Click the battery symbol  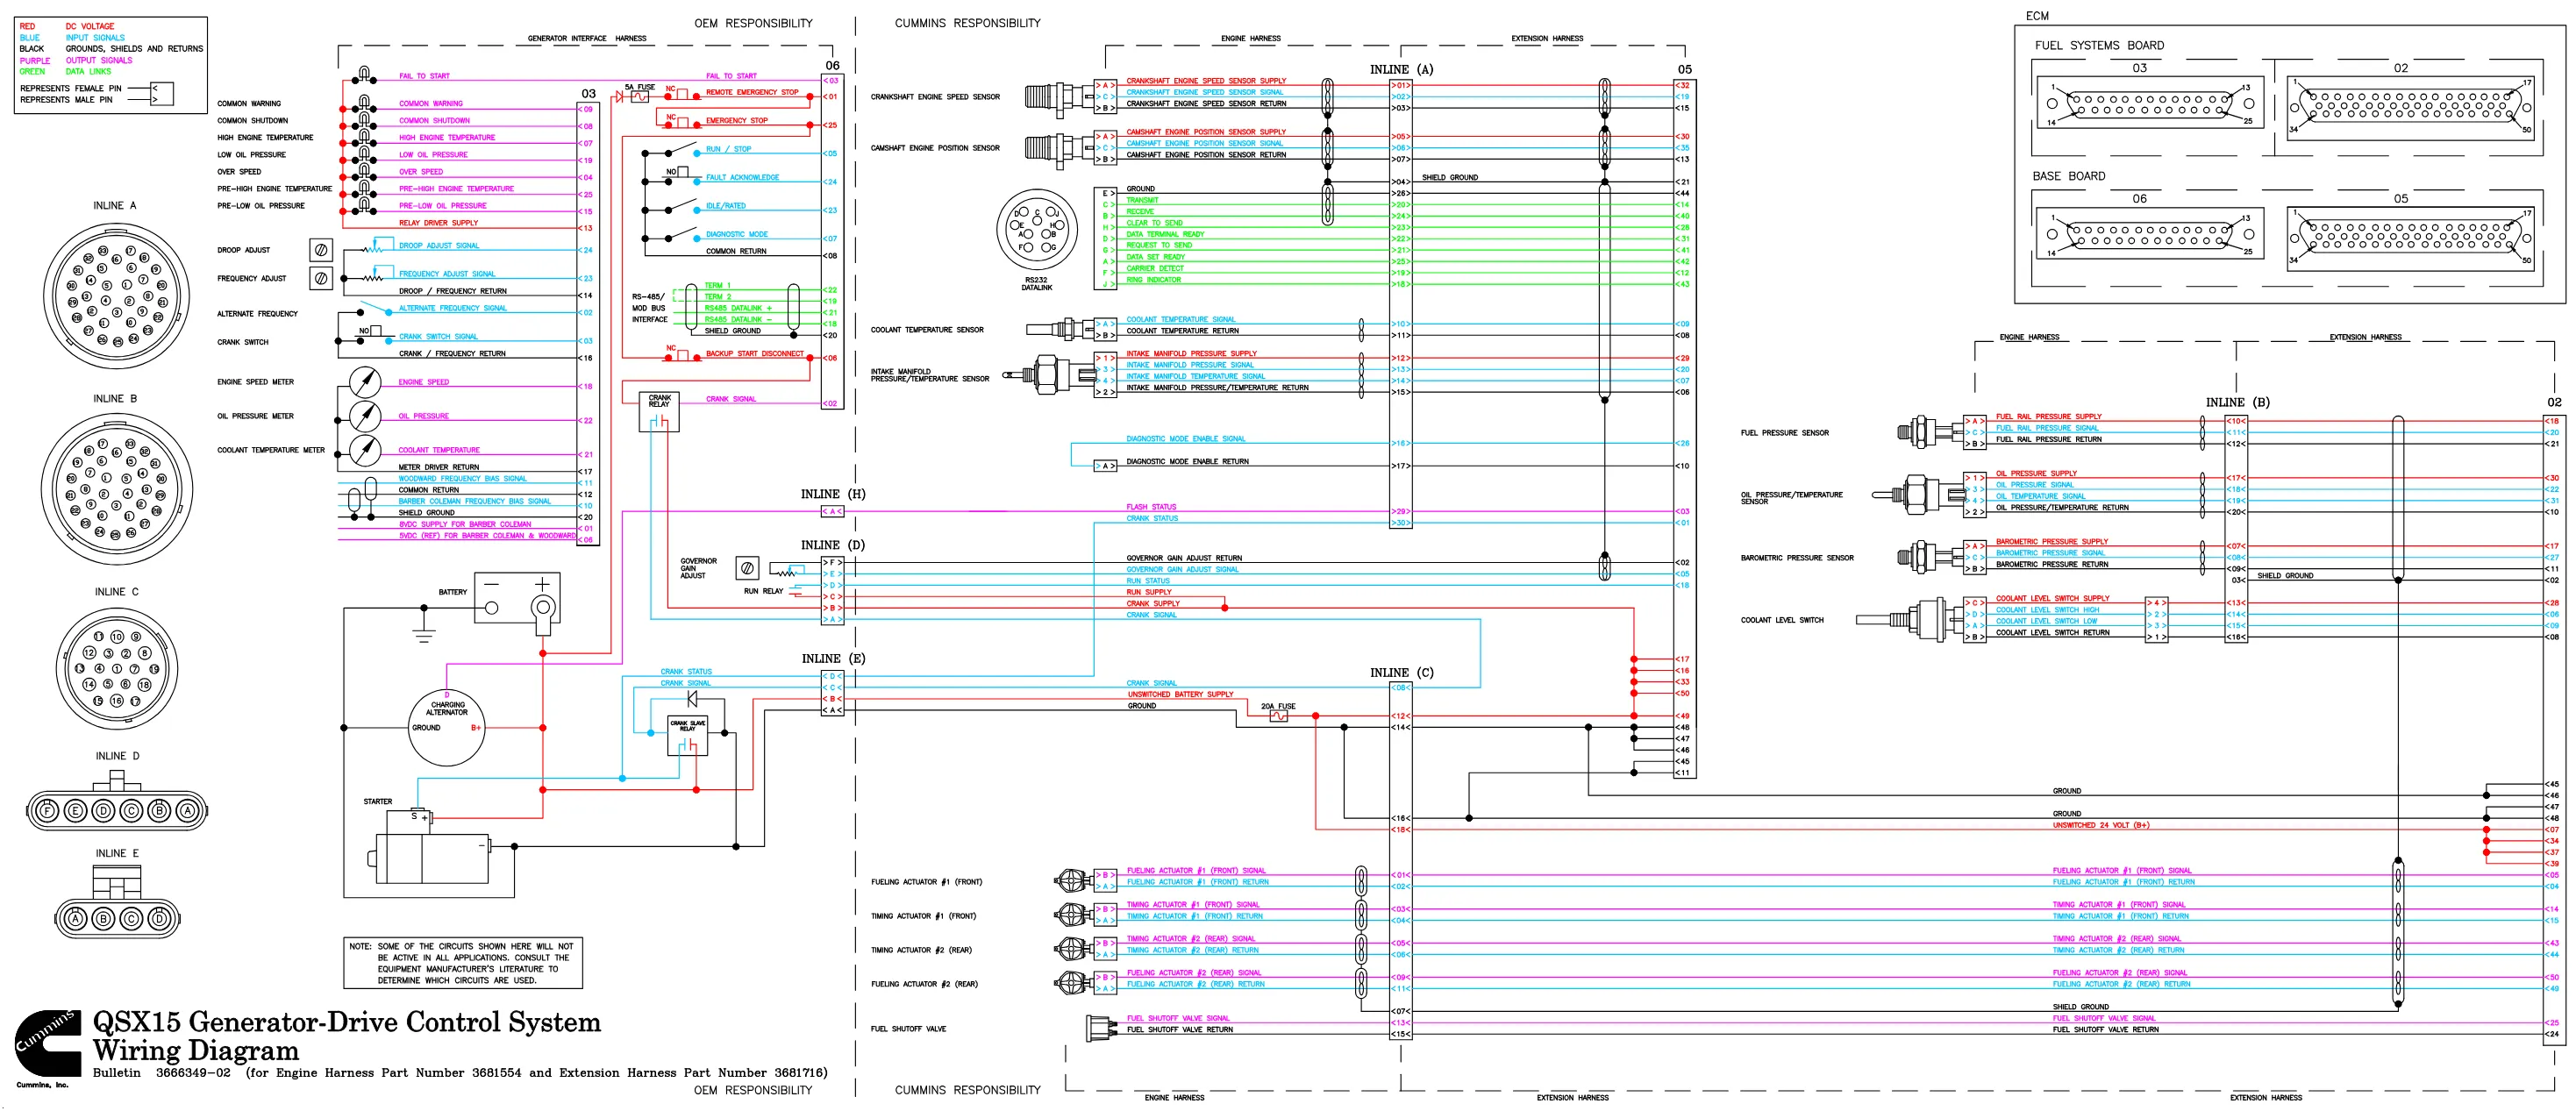click(x=516, y=603)
